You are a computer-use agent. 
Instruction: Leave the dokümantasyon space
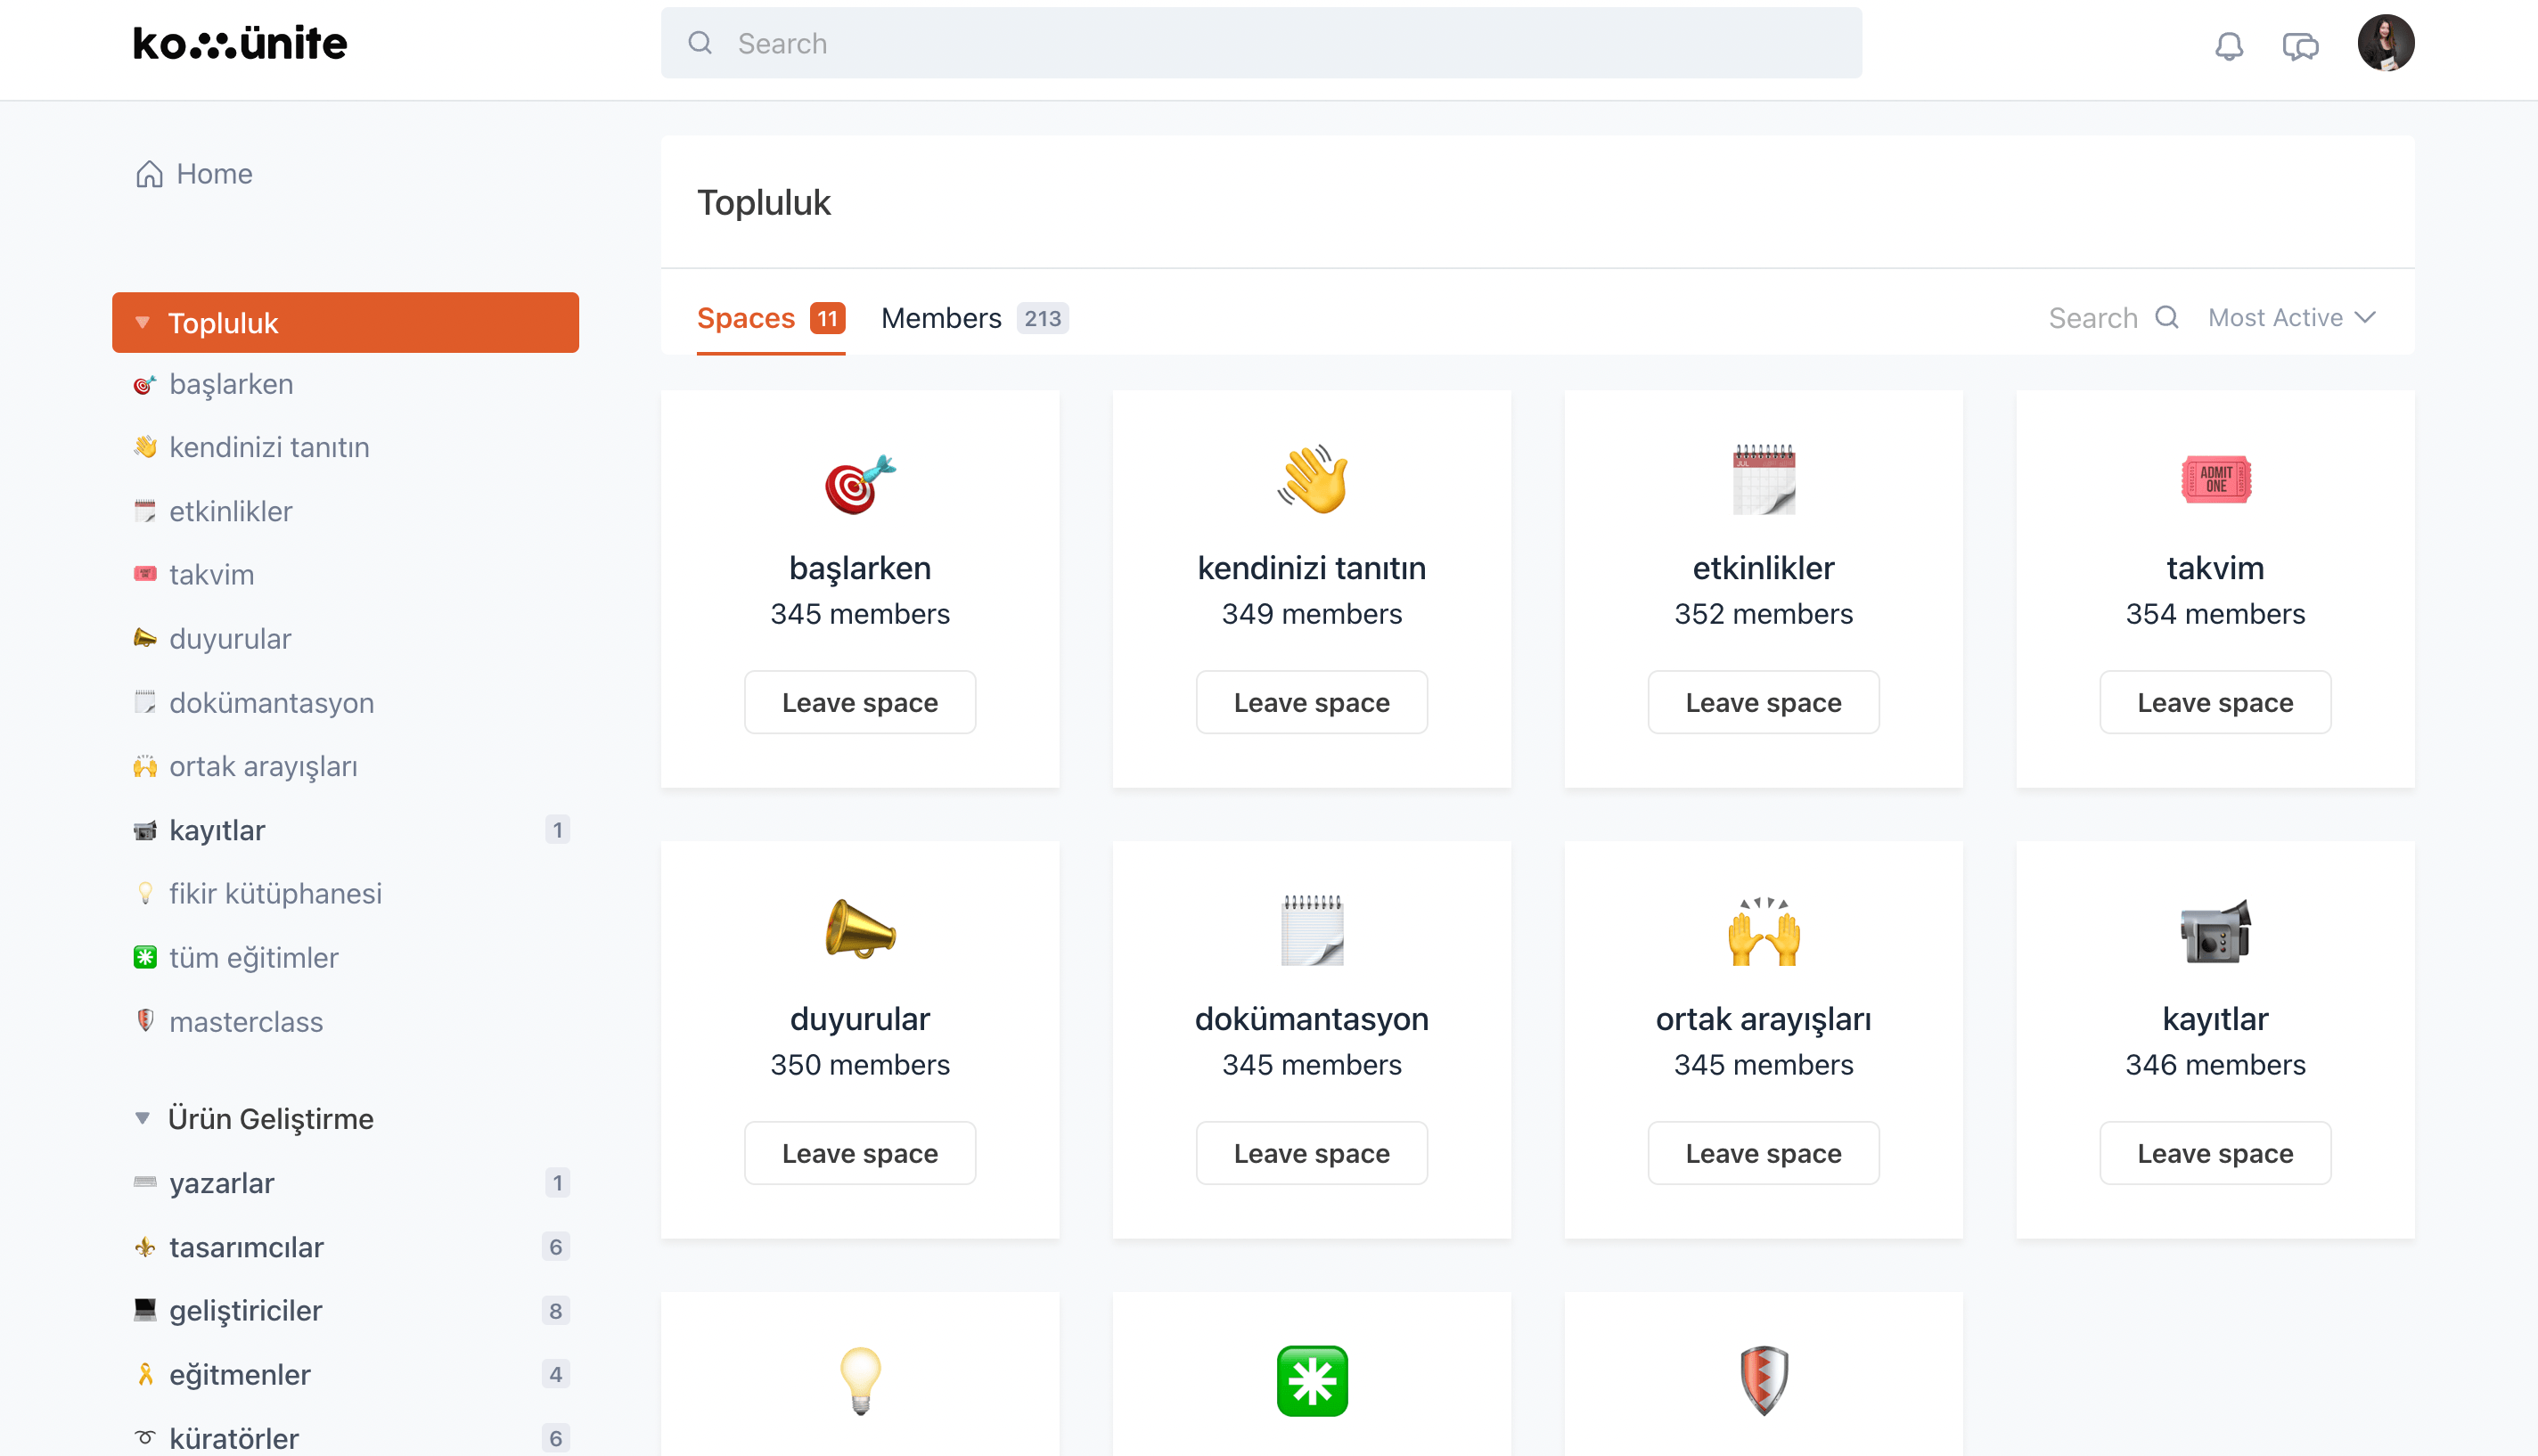tap(1311, 1153)
